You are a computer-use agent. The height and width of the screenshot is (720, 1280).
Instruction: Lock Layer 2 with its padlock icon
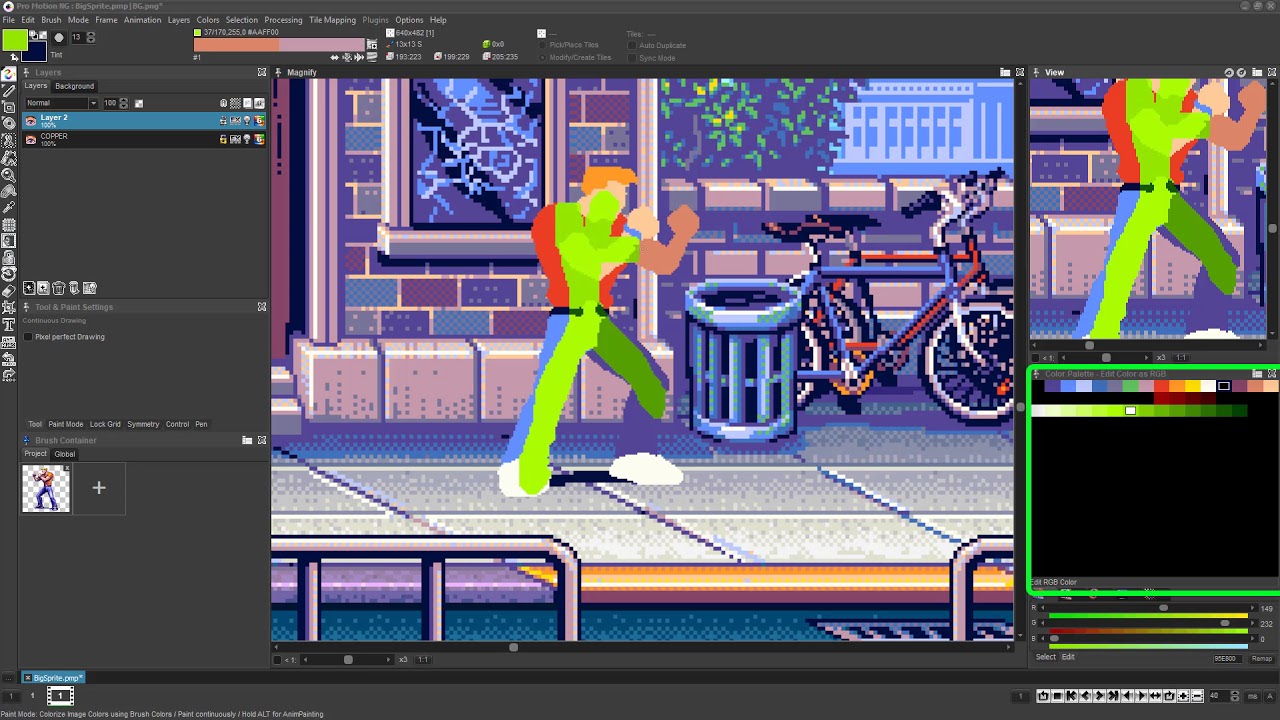point(223,121)
